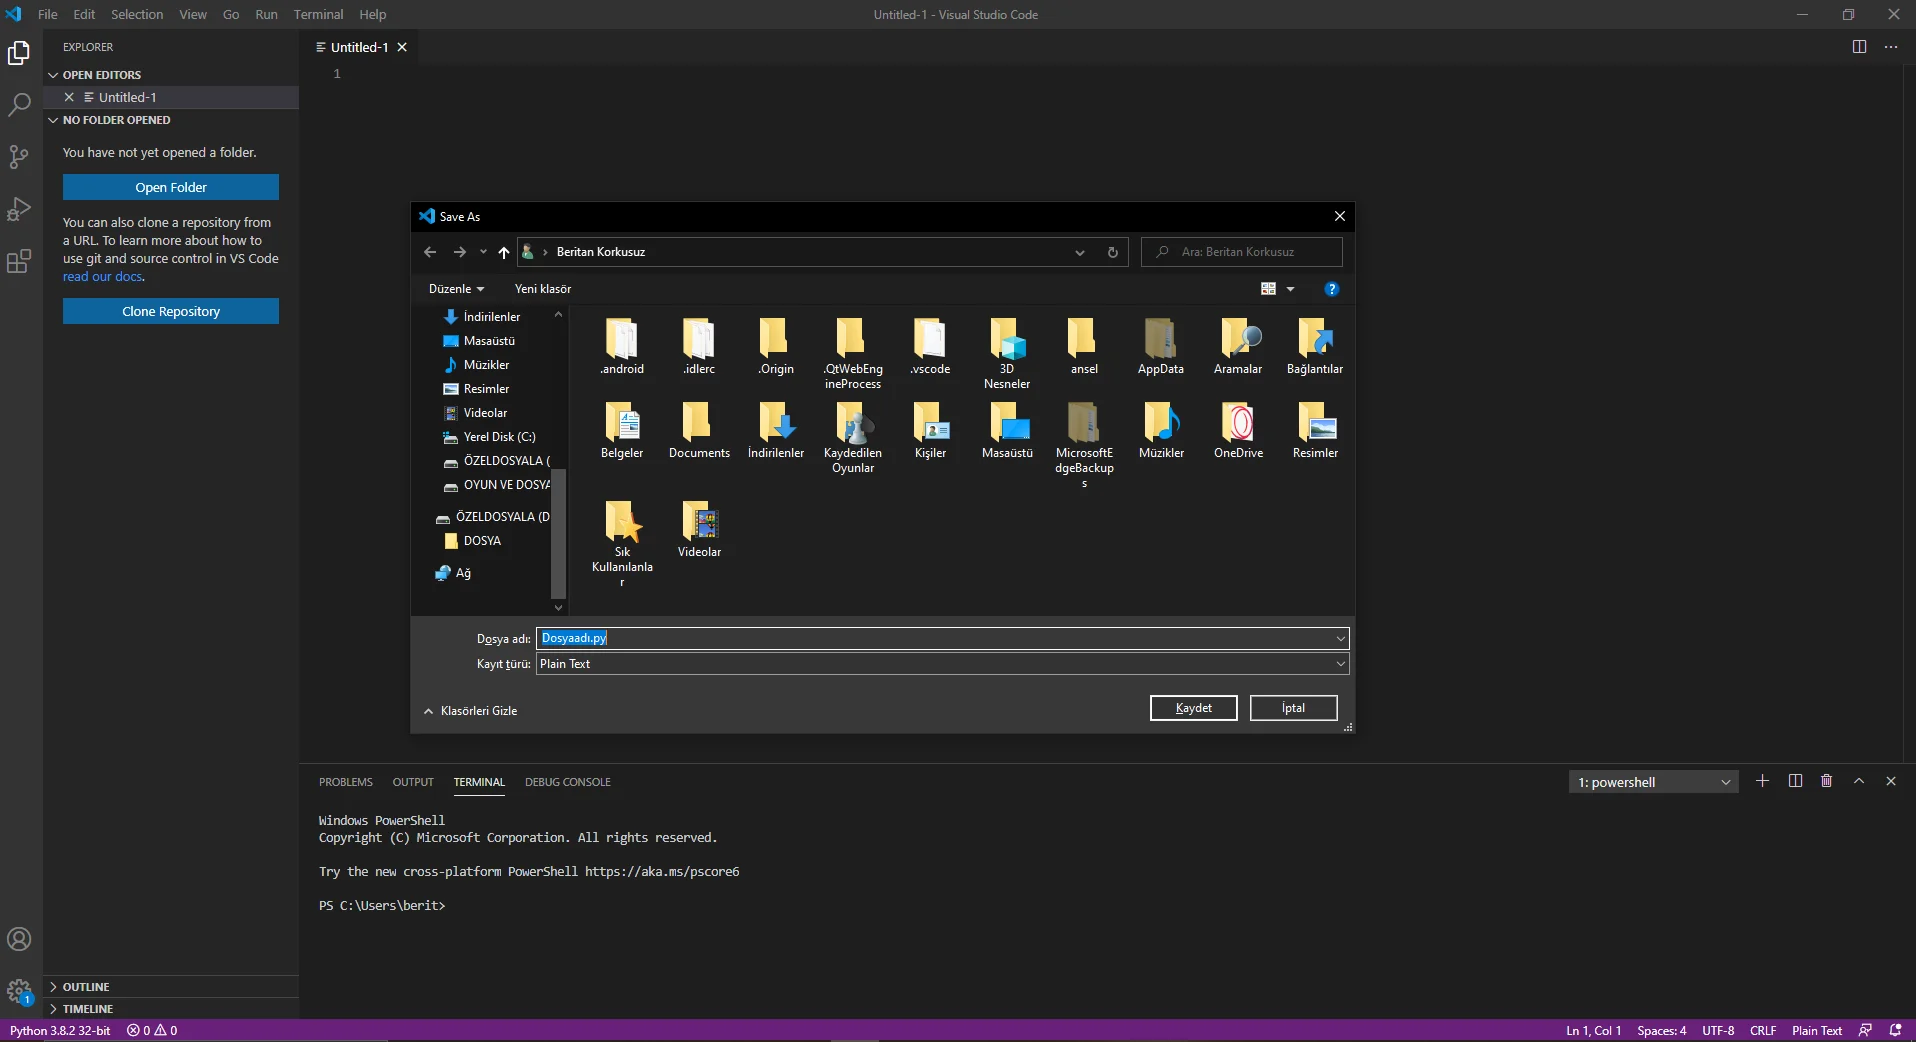This screenshot has width=1916, height=1042.
Task: Follow the read our docs link
Action: coord(102,277)
